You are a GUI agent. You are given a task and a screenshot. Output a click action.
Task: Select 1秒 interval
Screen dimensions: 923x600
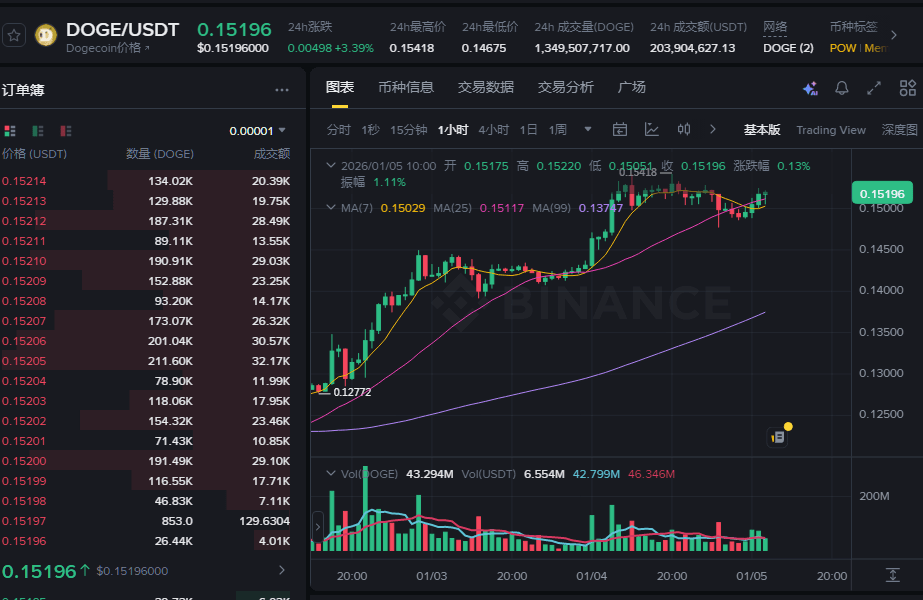tap(370, 130)
